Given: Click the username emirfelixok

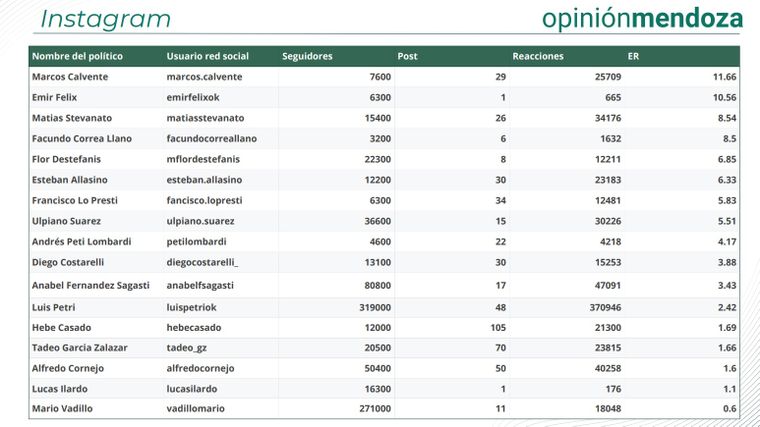Looking at the screenshot, I should pos(198,97).
